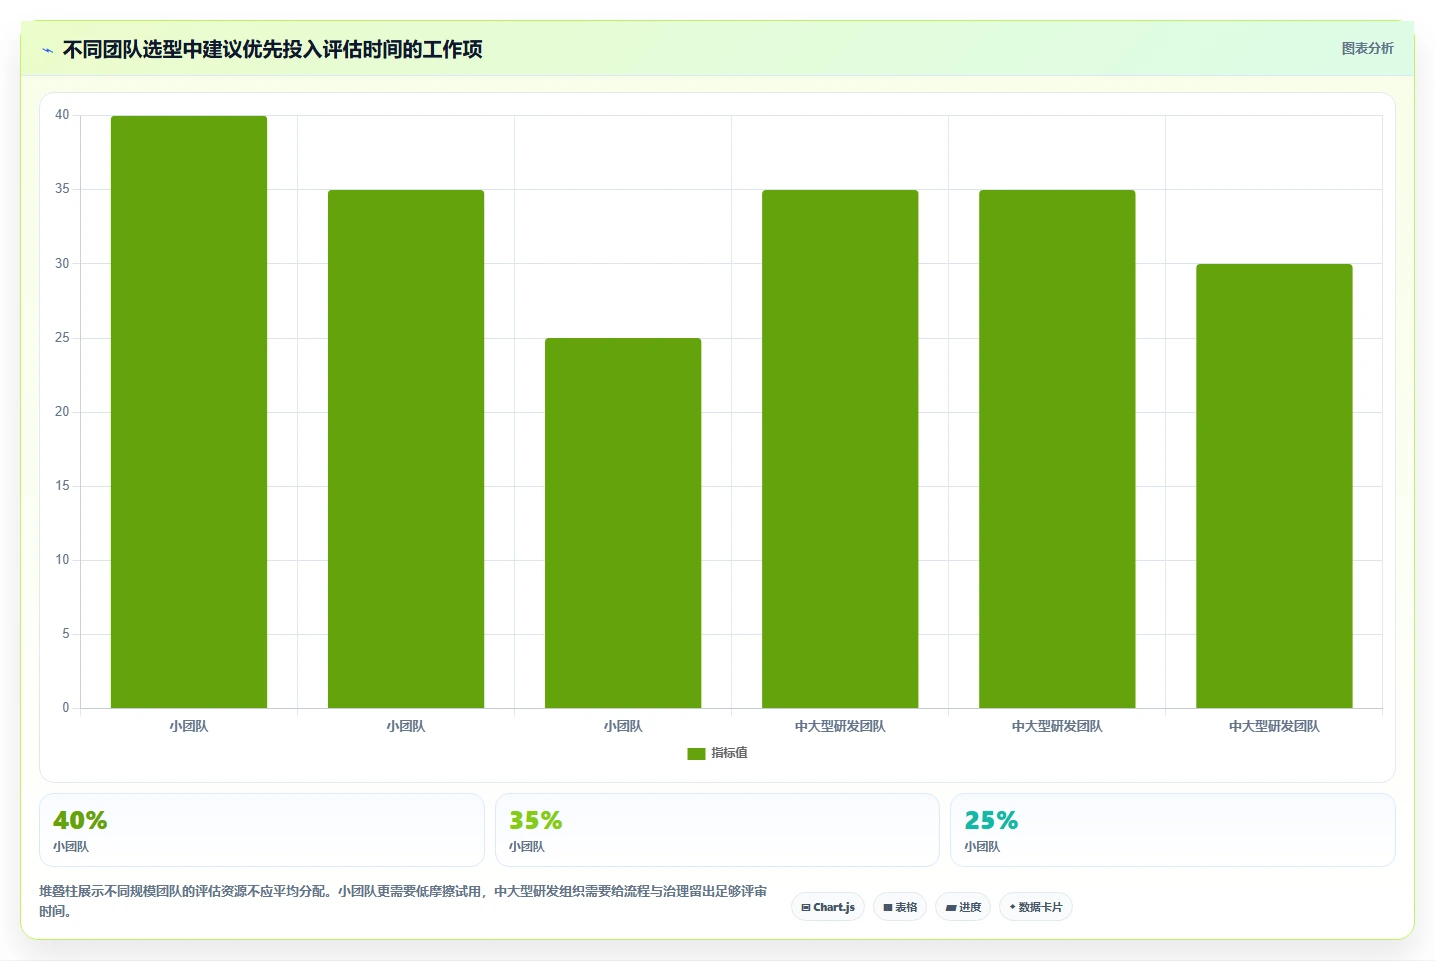Click the 小团队 bar reaching 35
Image resolution: width=1435 pixels, height=961 pixels.
coord(406,449)
